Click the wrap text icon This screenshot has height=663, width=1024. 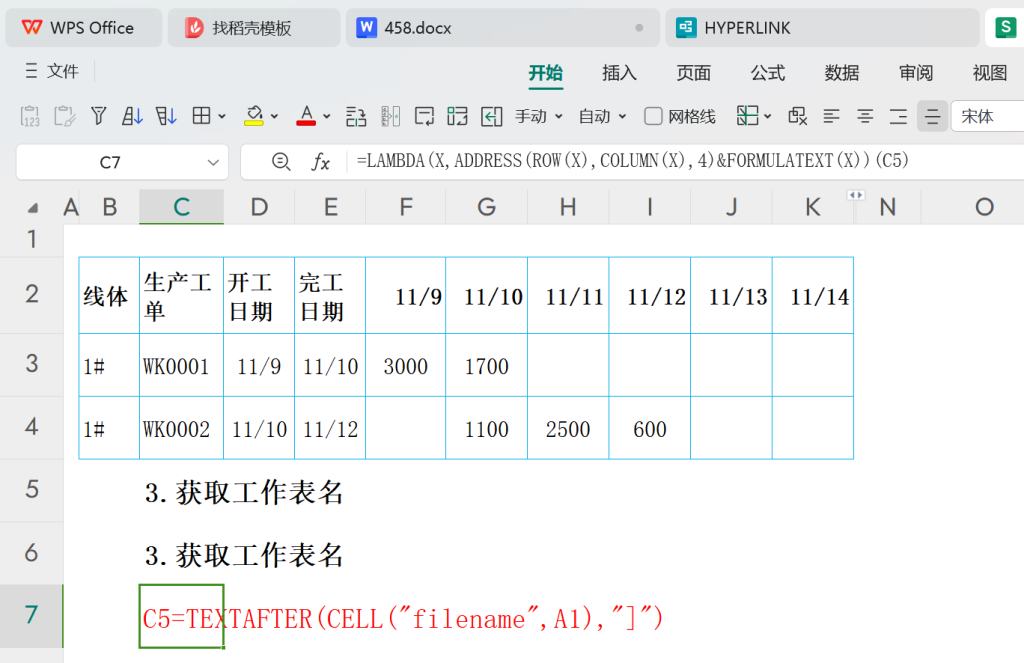point(424,116)
